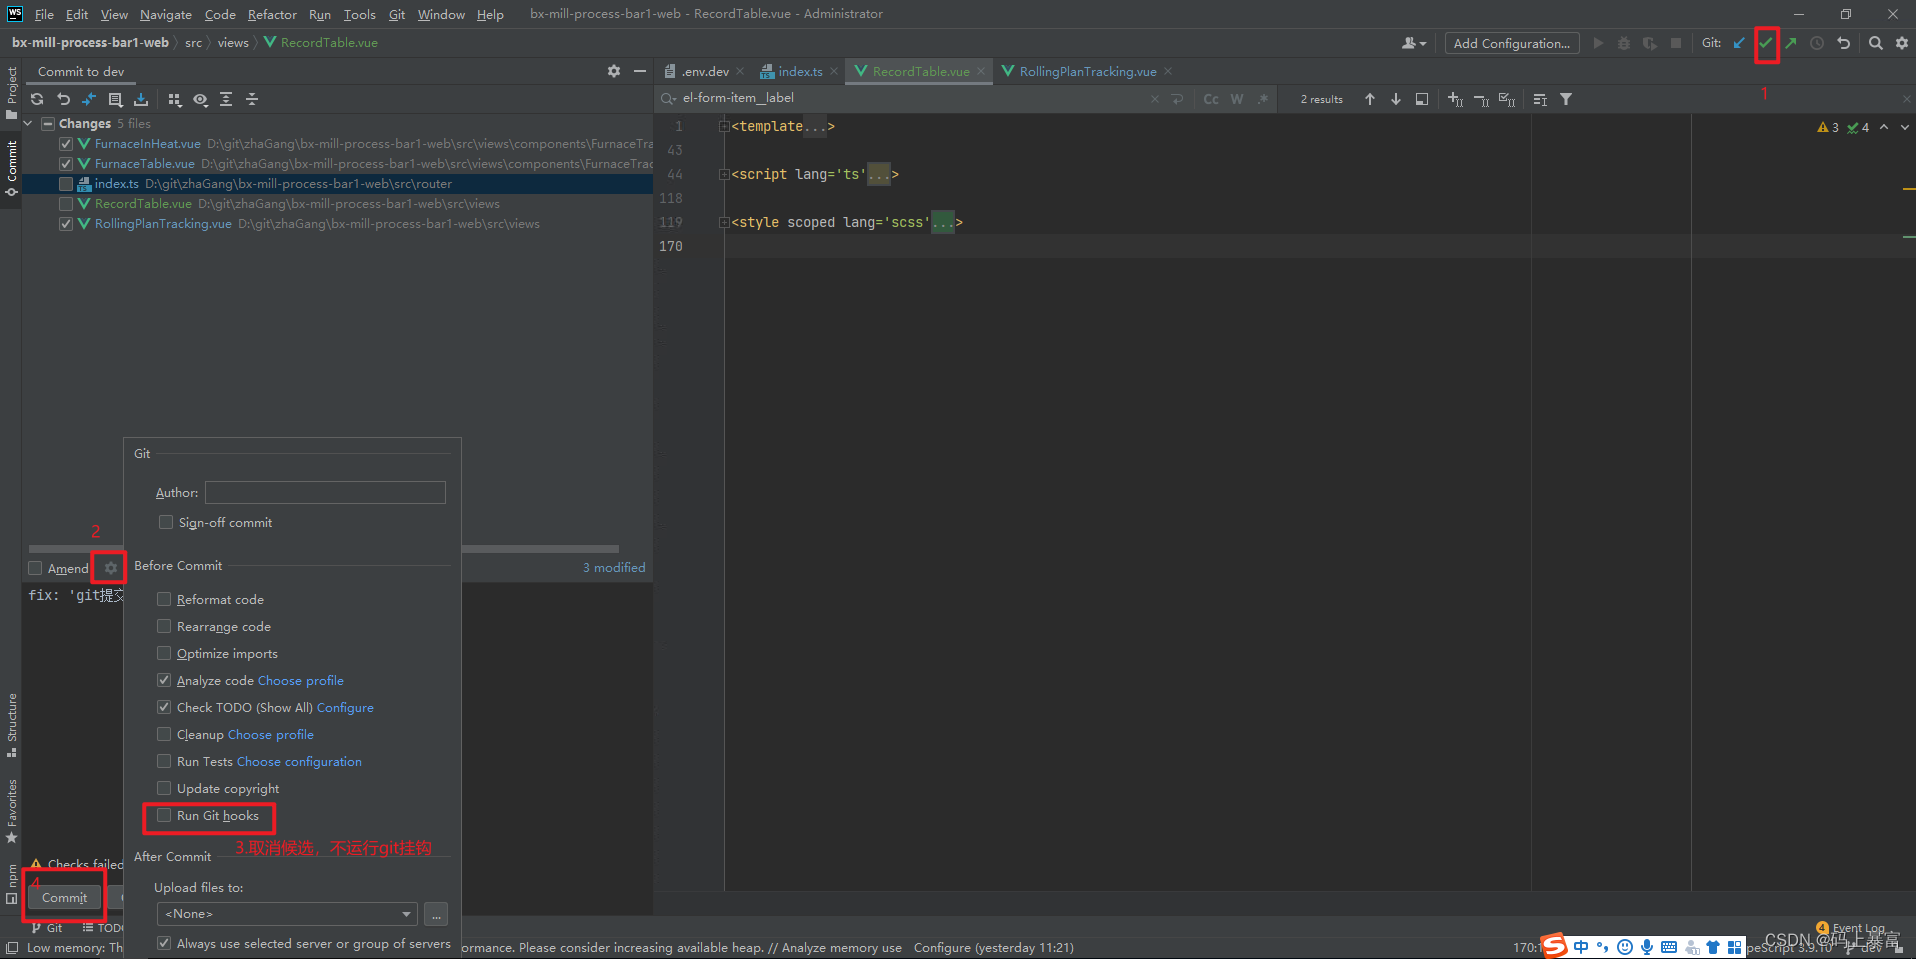Check RecordTable.vue for commit
Screen dimensions: 1916x959
point(66,204)
